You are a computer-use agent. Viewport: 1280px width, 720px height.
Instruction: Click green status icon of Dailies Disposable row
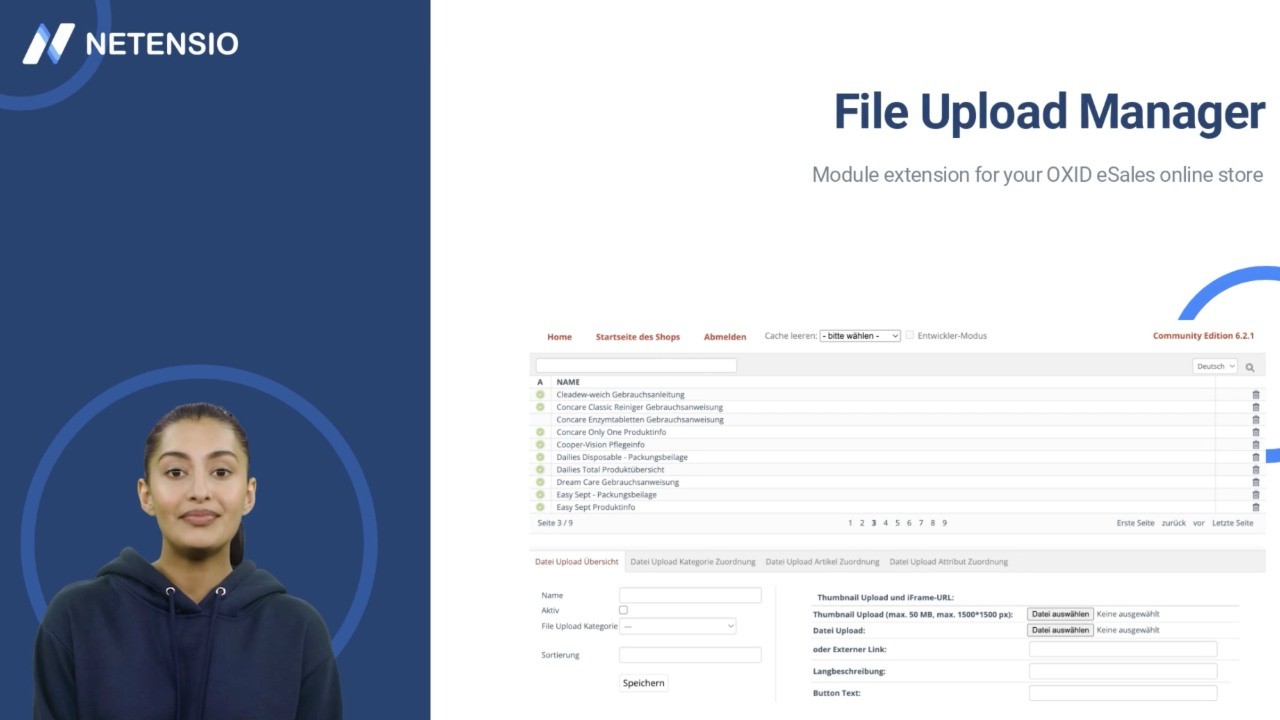pyautogui.click(x=540, y=457)
